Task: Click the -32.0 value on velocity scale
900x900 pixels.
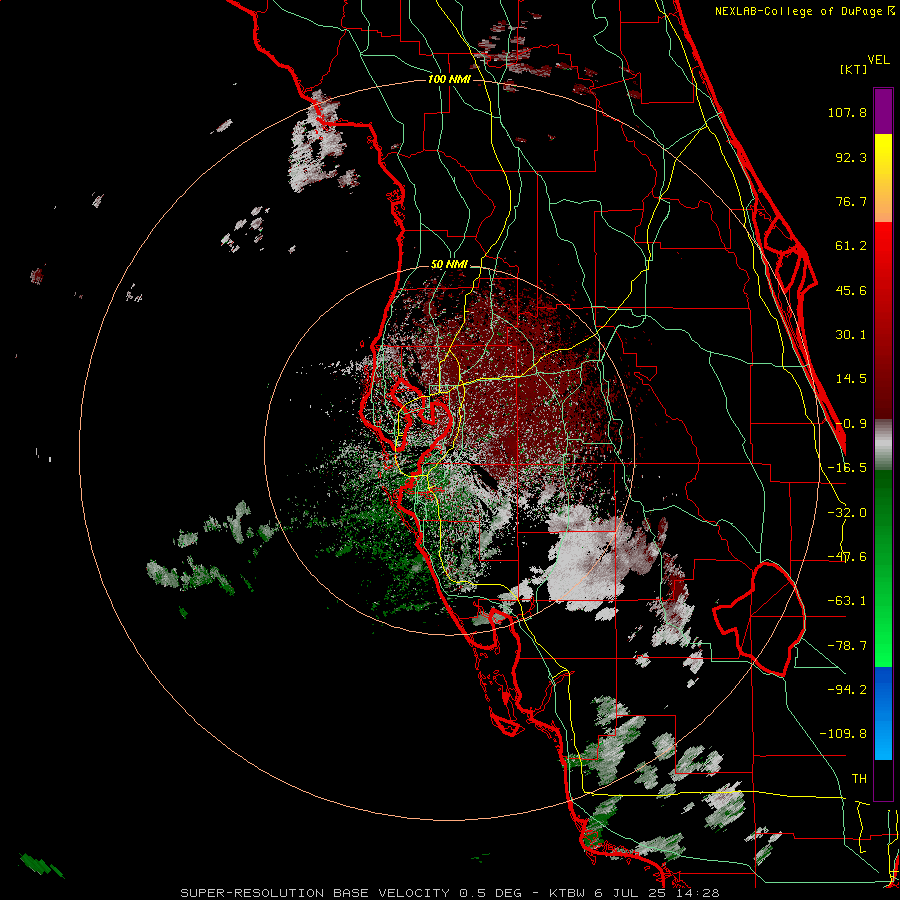Action: [x=847, y=513]
